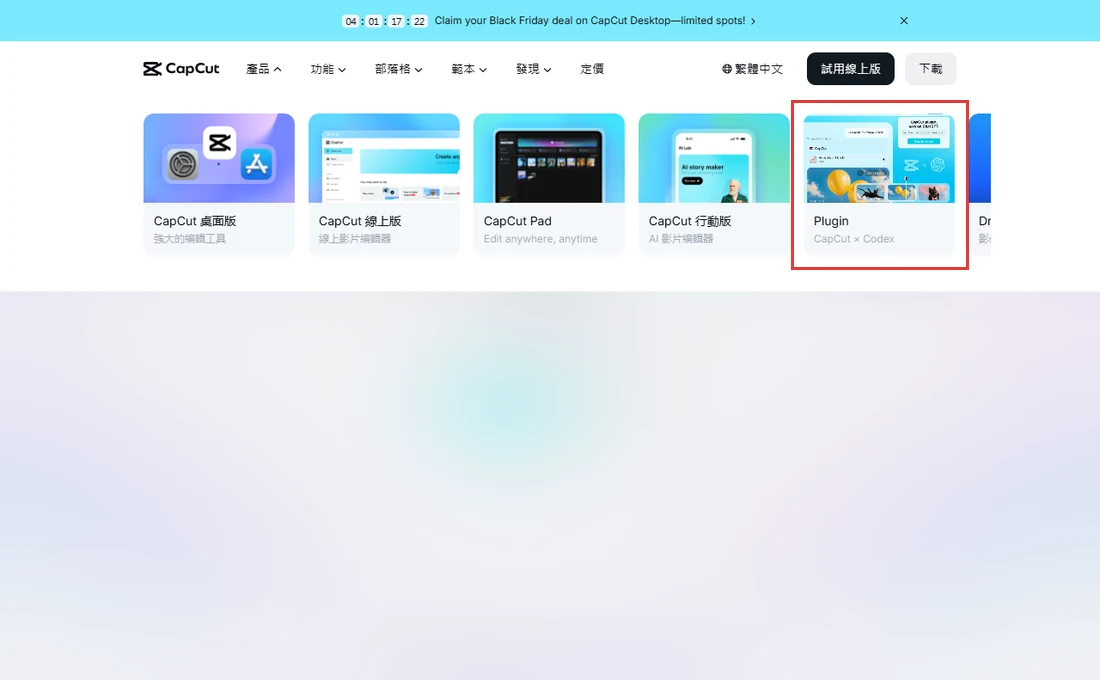Click the arrow after banner text
Screen dimensions: 1100x680
point(753,22)
